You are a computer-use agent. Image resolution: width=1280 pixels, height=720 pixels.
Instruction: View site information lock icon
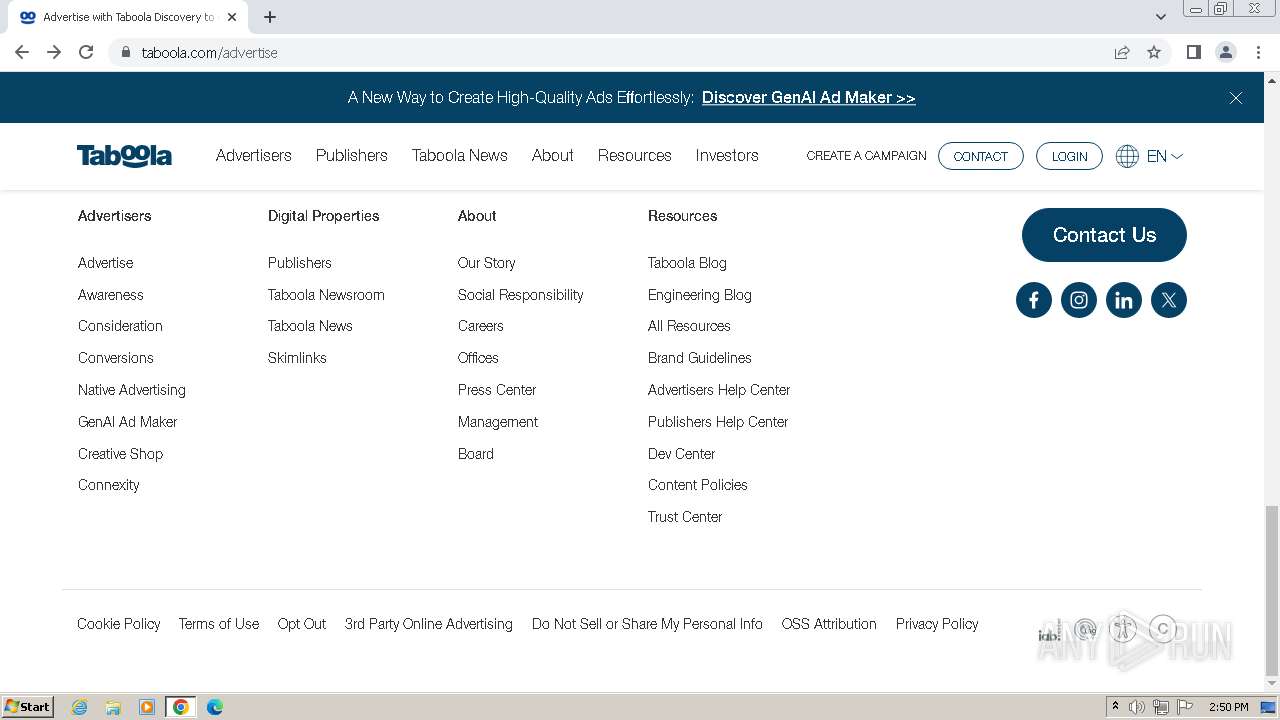pos(125,52)
